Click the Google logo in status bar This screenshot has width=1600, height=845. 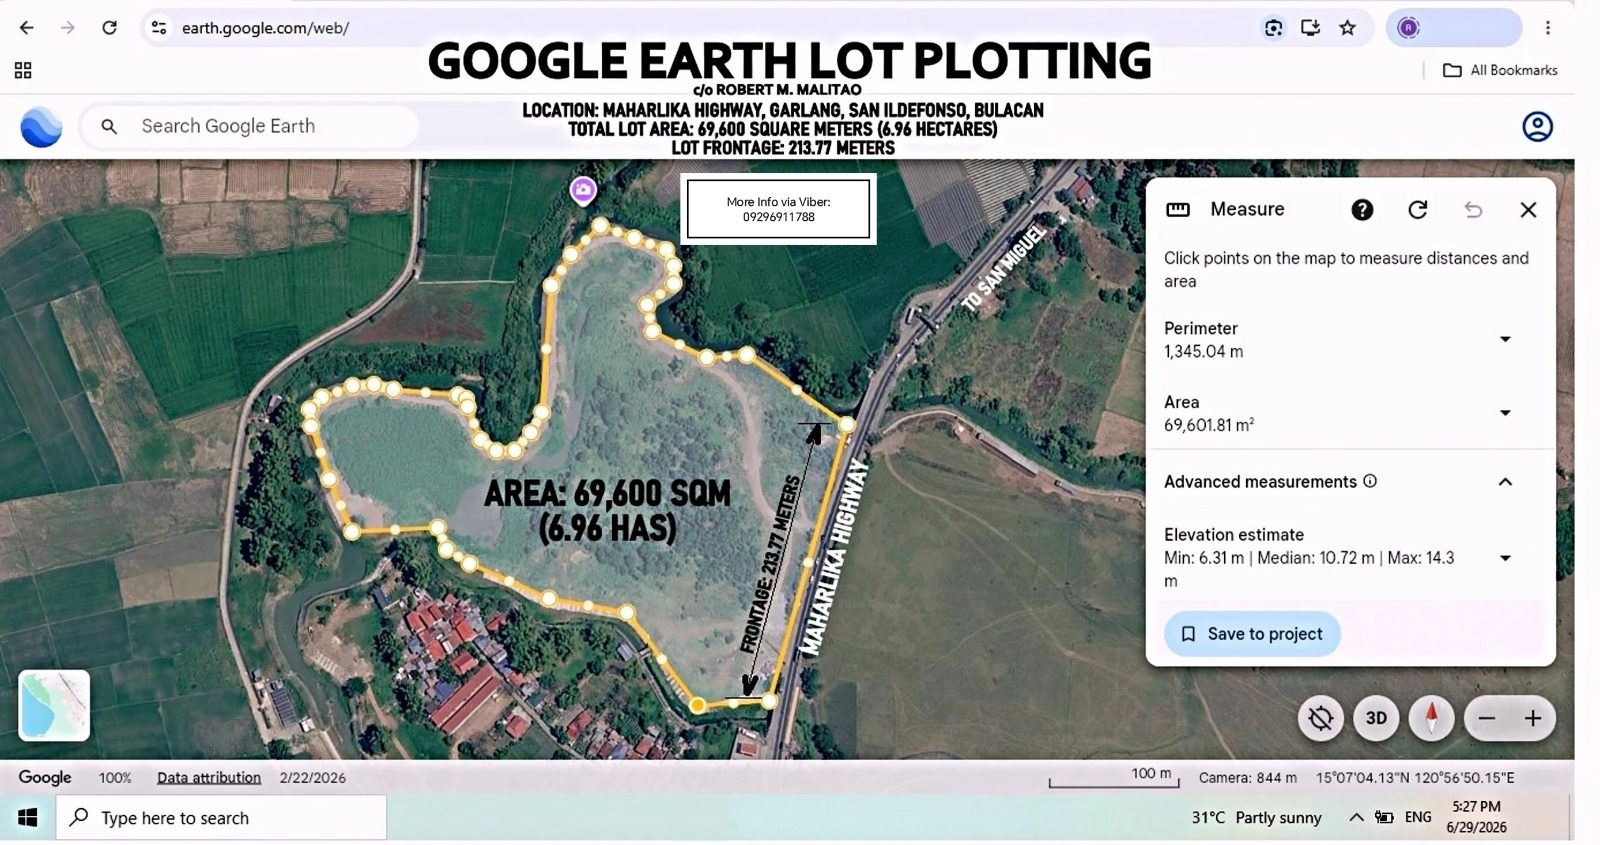(45, 777)
